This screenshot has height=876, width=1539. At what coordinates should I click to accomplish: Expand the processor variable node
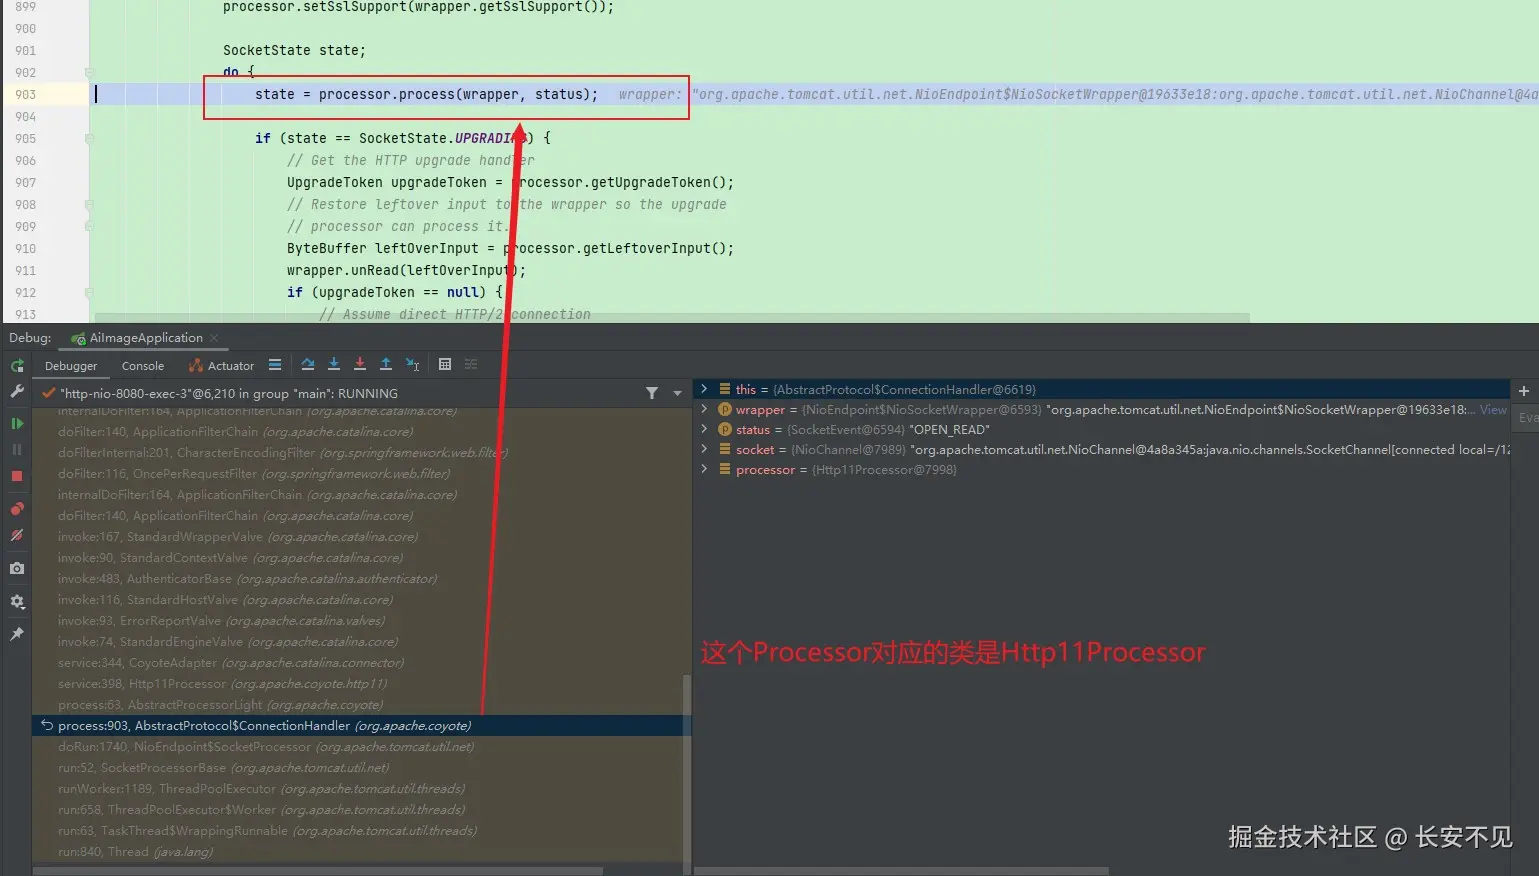(704, 469)
